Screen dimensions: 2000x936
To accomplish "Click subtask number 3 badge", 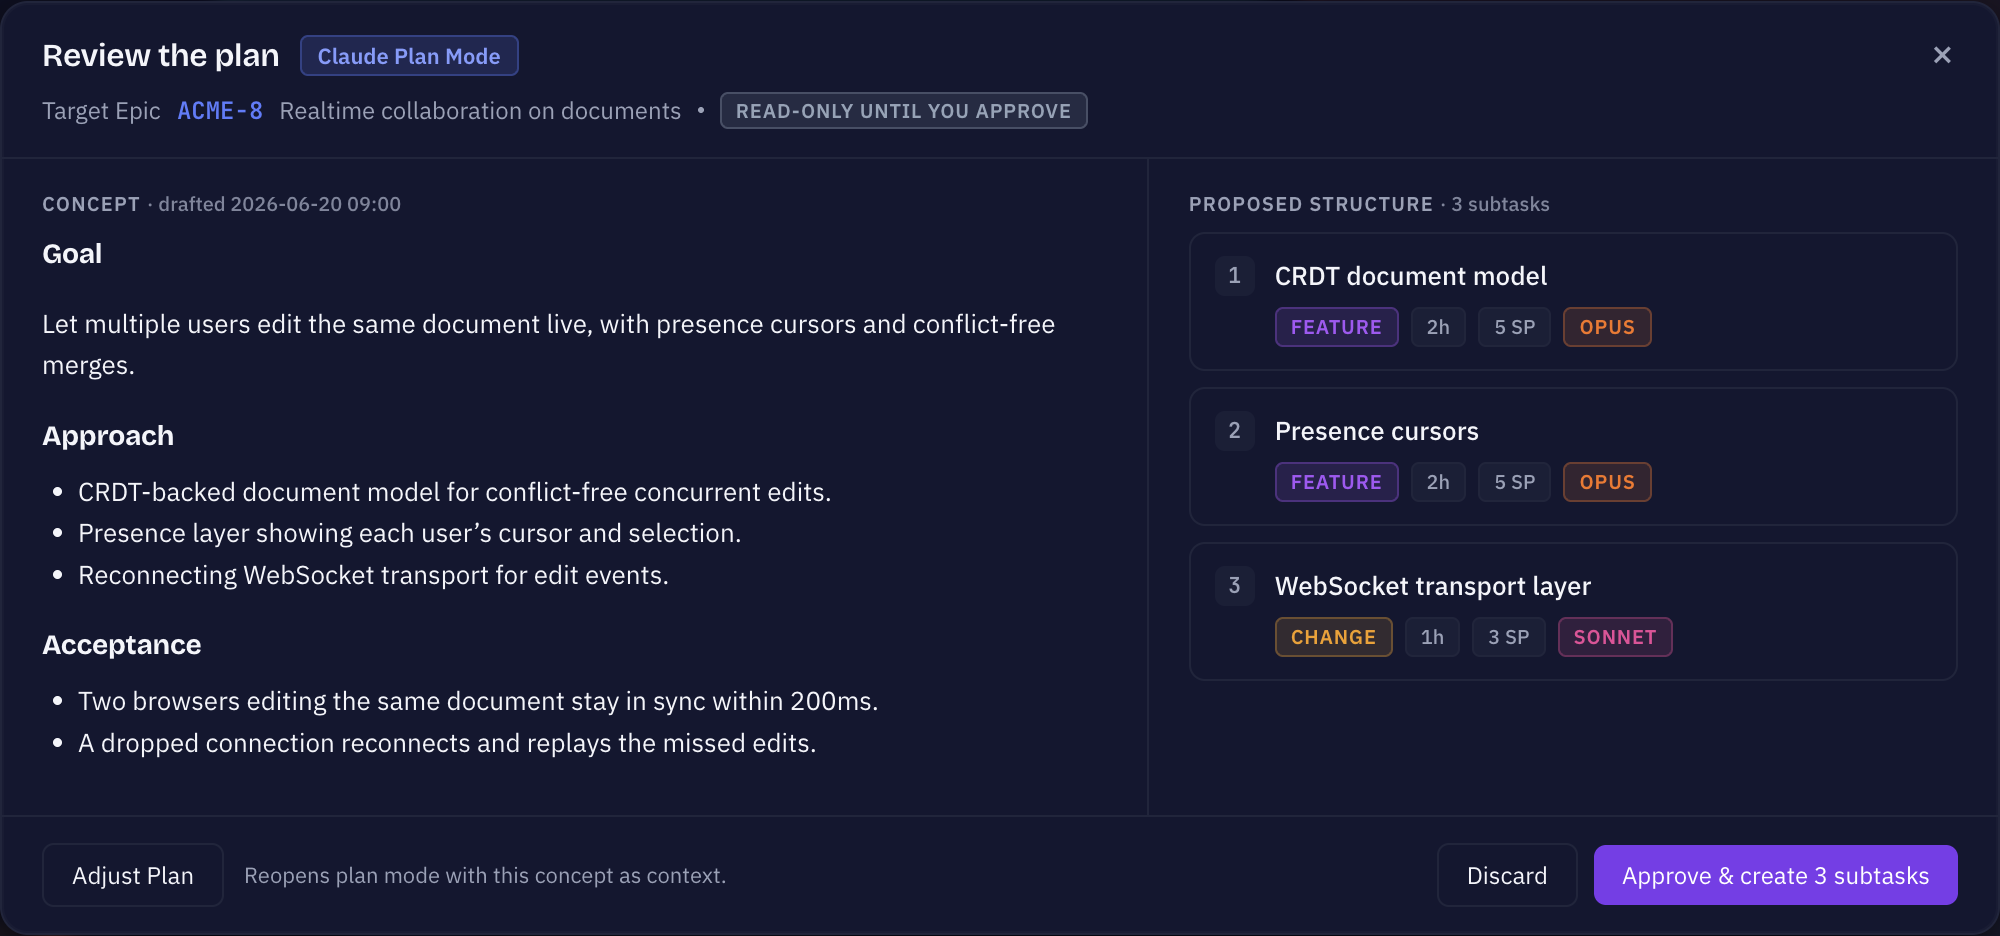I will tap(1234, 586).
